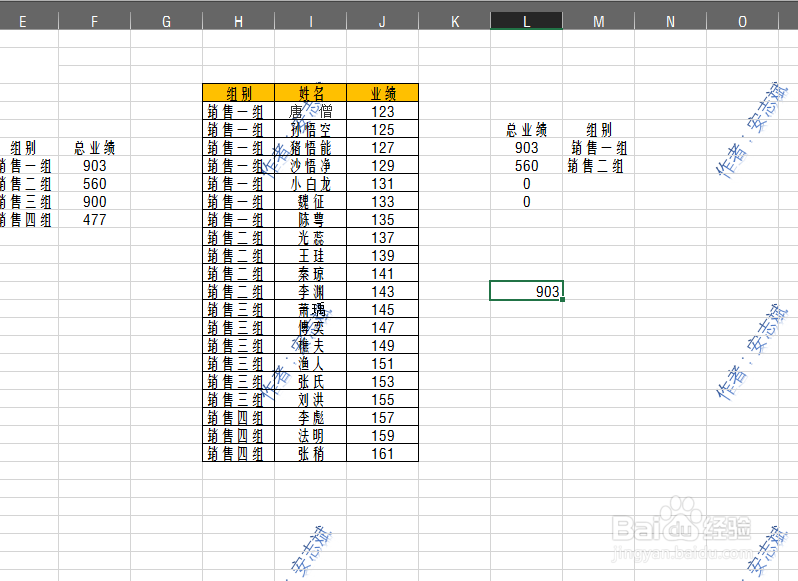
Task: Click the 业绩 value 123
Action: point(382,111)
